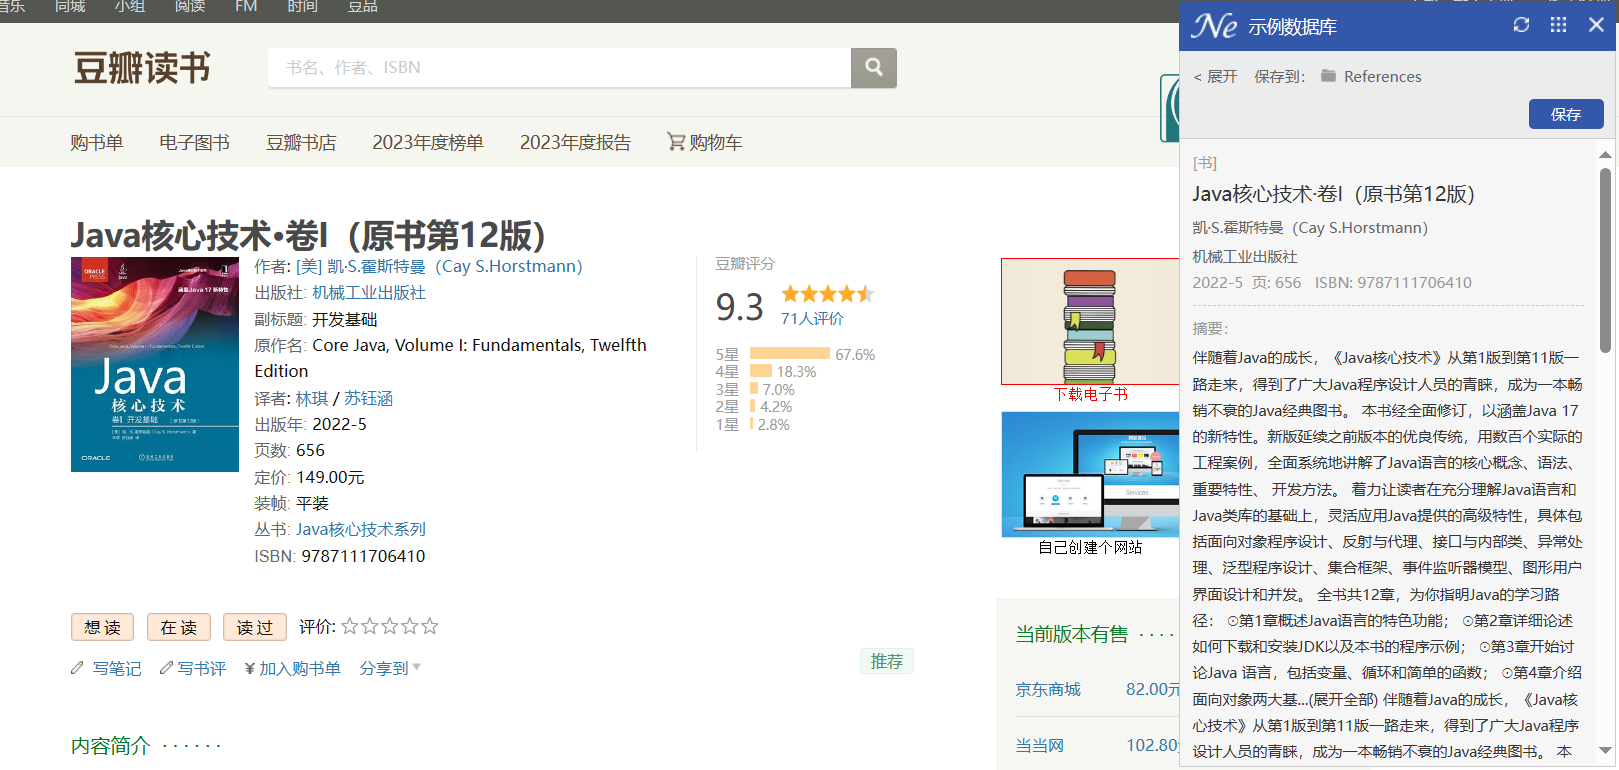Image resolution: width=1619 pixels, height=770 pixels.
Task: Open 小组 in the top bar
Action: click(130, 7)
